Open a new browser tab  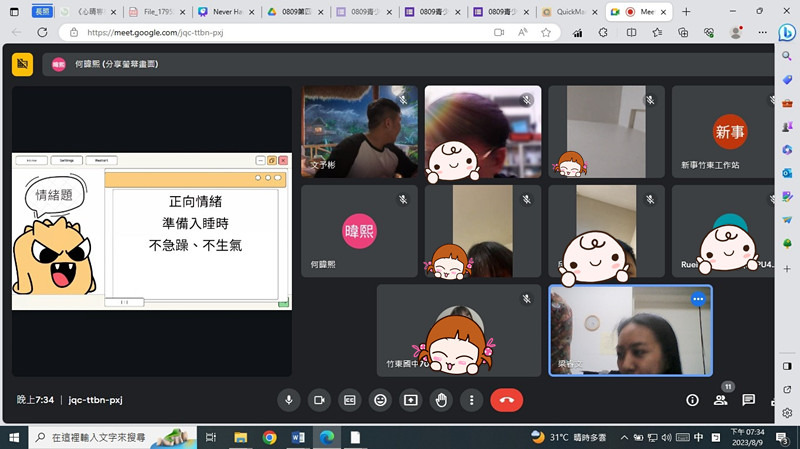click(x=686, y=12)
